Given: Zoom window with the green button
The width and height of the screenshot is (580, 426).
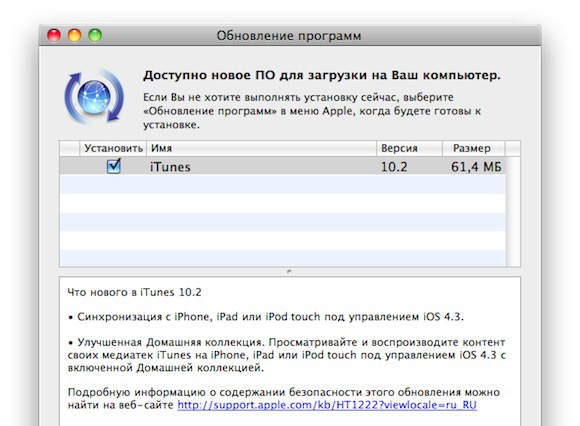Looking at the screenshot, I should [x=95, y=36].
